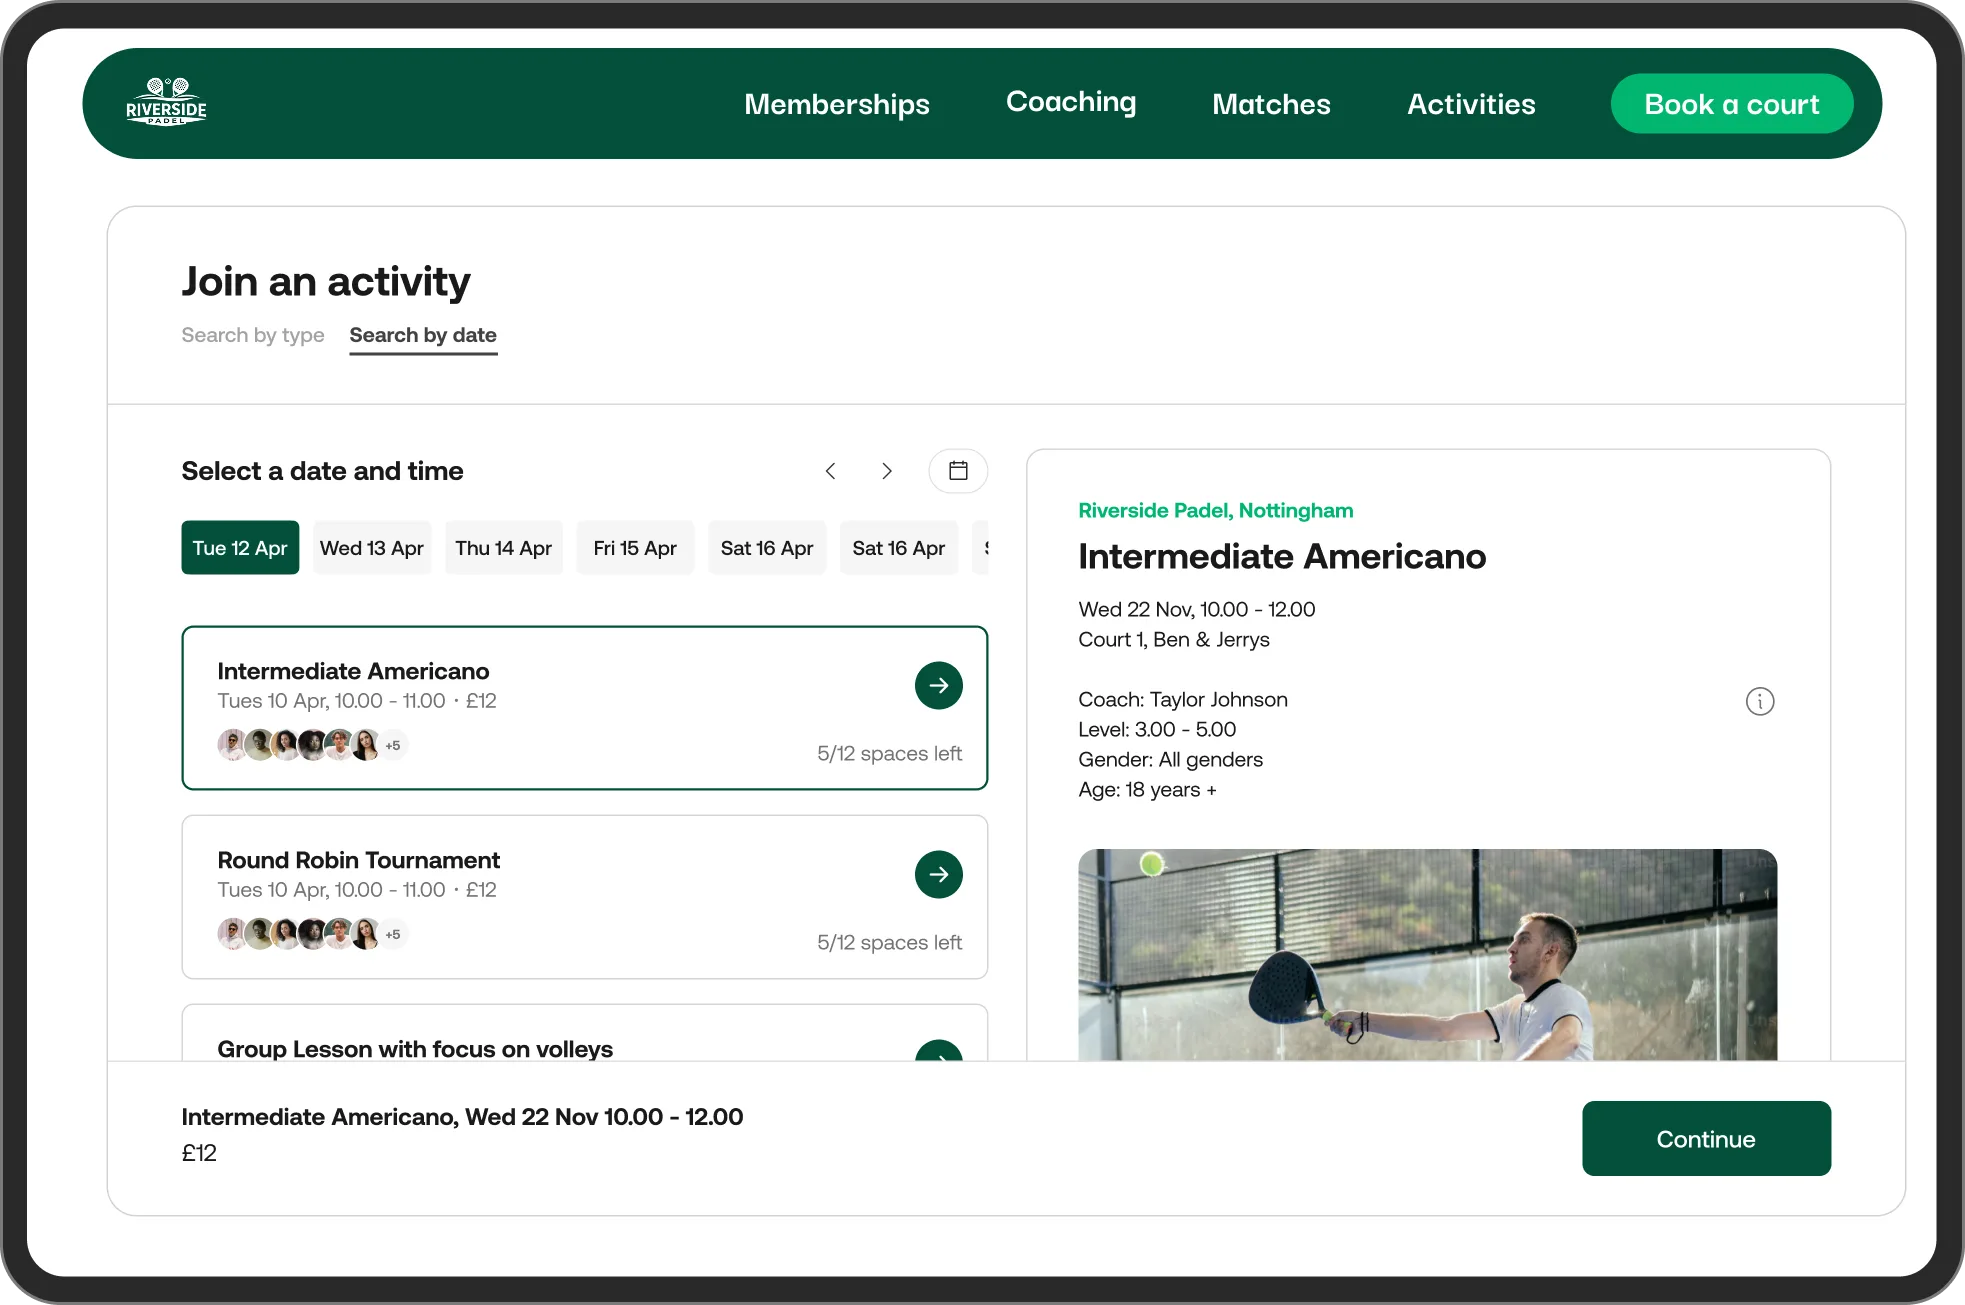This screenshot has width=1965, height=1305.
Task: Click the Coach: Taylor Johnson line
Action: [x=1183, y=699]
